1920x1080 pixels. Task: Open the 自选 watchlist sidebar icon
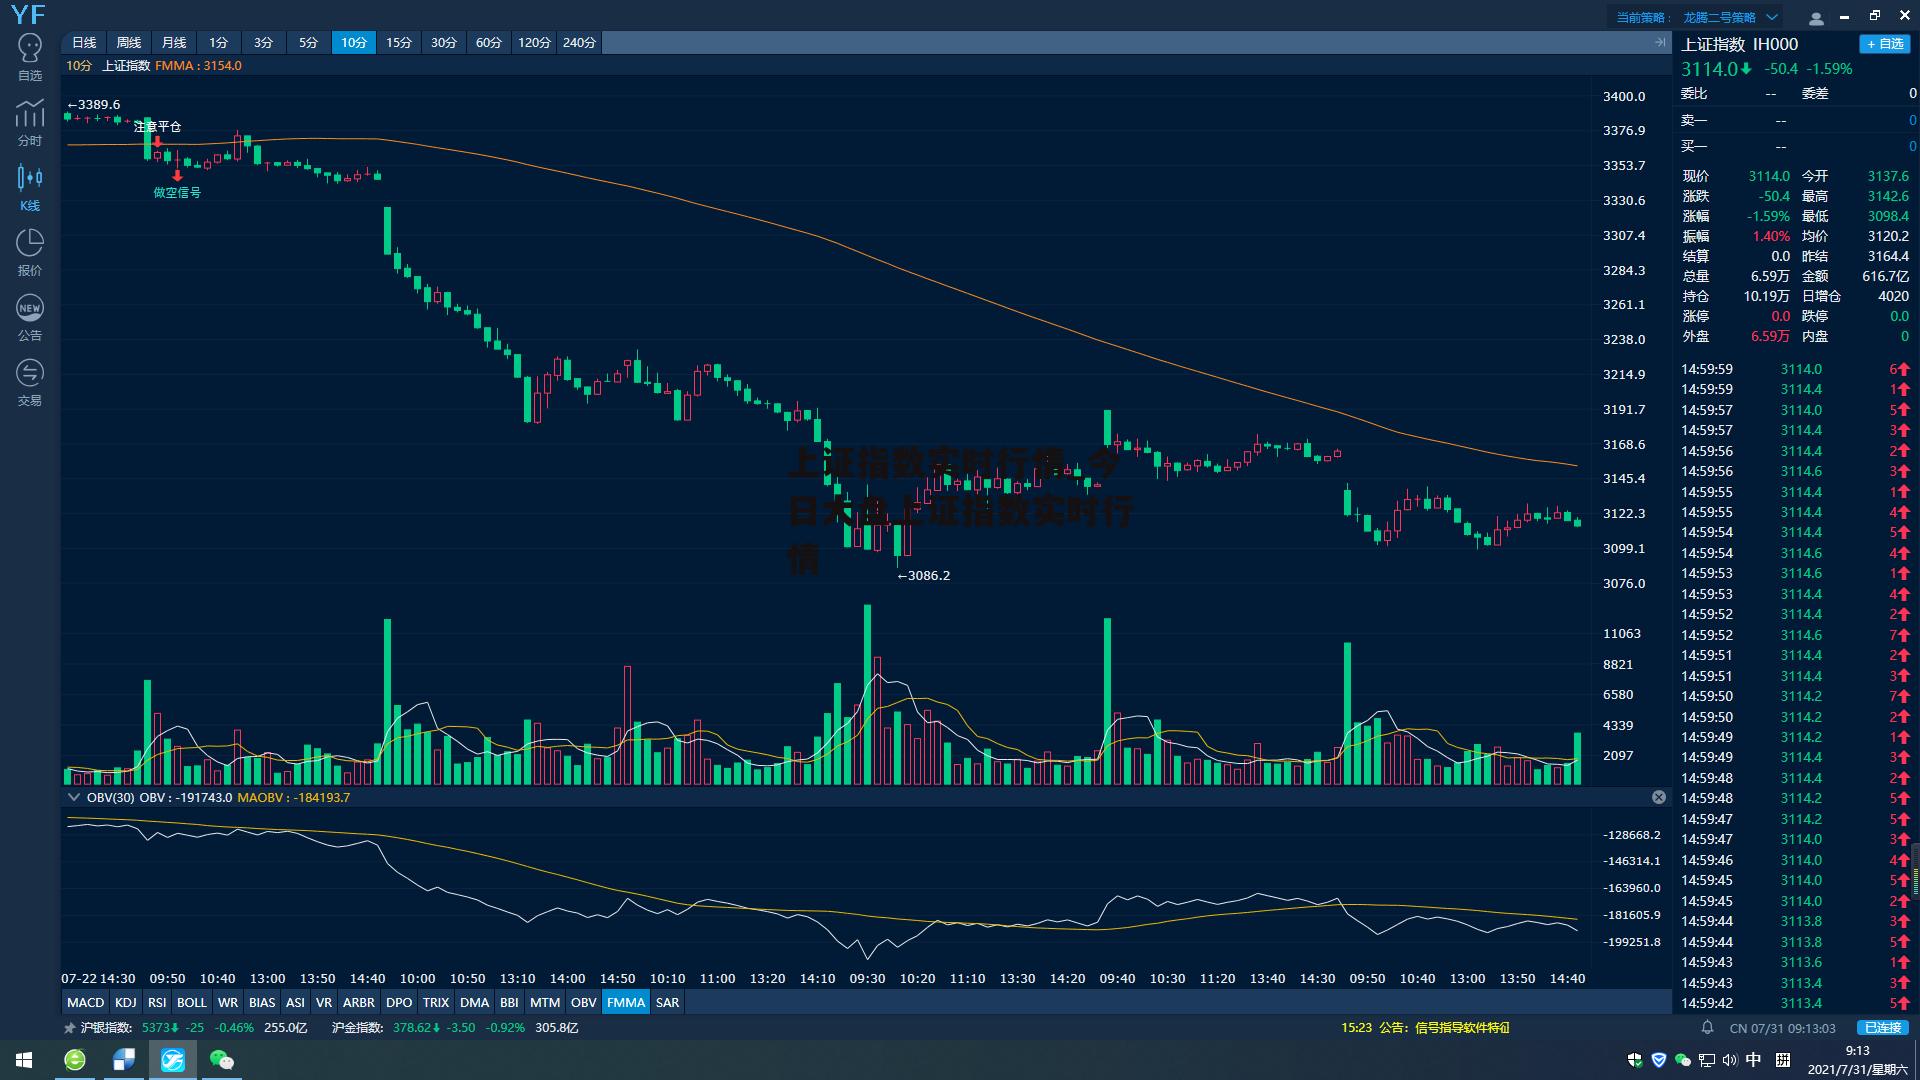click(30, 57)
